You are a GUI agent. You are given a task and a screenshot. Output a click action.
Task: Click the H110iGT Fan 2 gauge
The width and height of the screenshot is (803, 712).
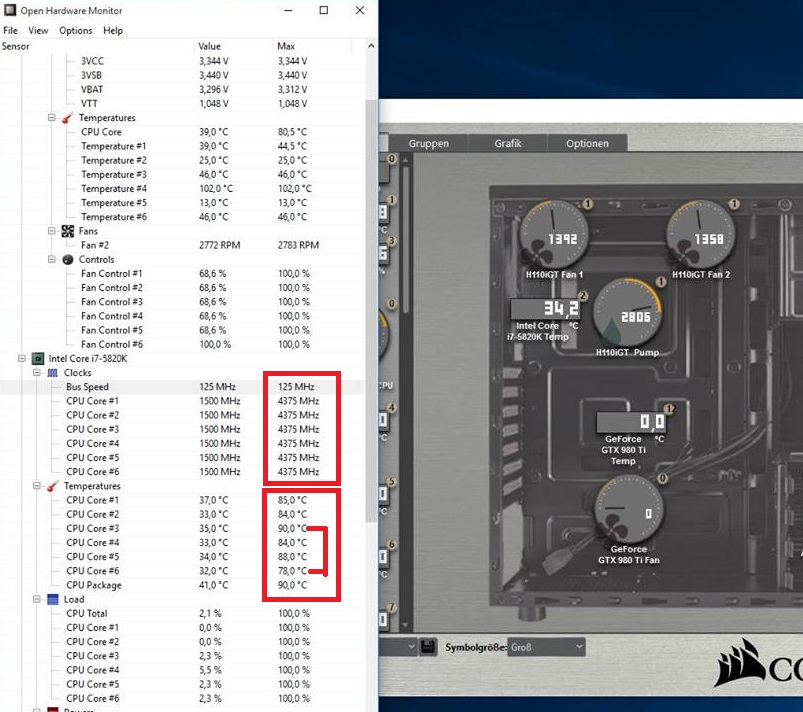[x=700, y=234]
